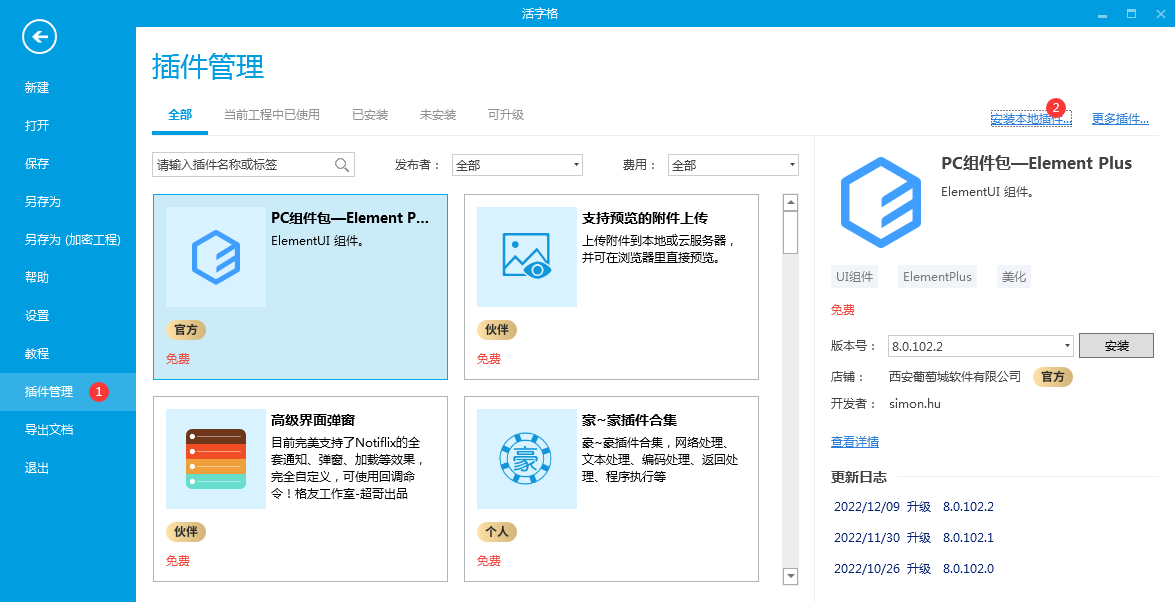Select the 豪~豪插件合集 plugin title

629,420
